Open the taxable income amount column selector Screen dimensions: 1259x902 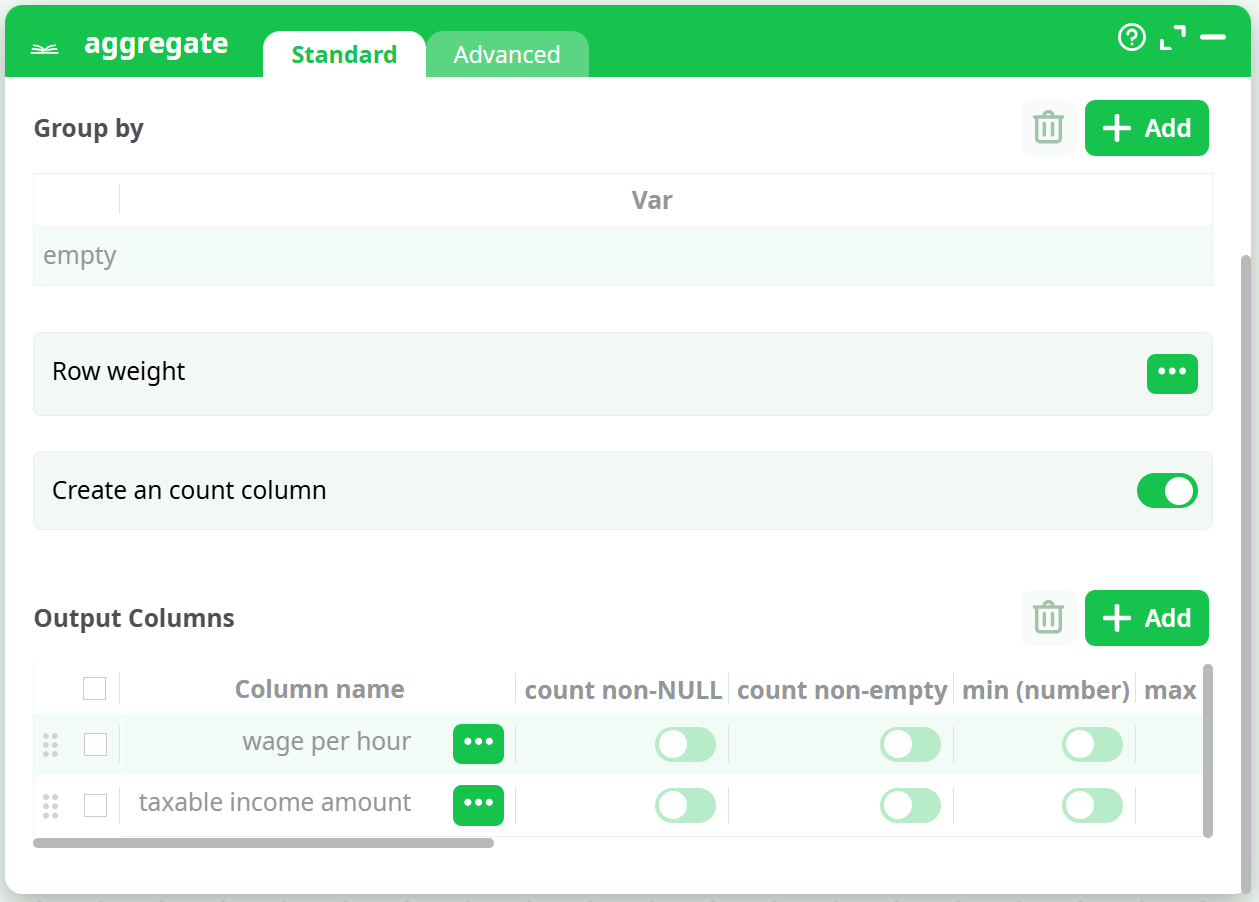click(478, 805)
